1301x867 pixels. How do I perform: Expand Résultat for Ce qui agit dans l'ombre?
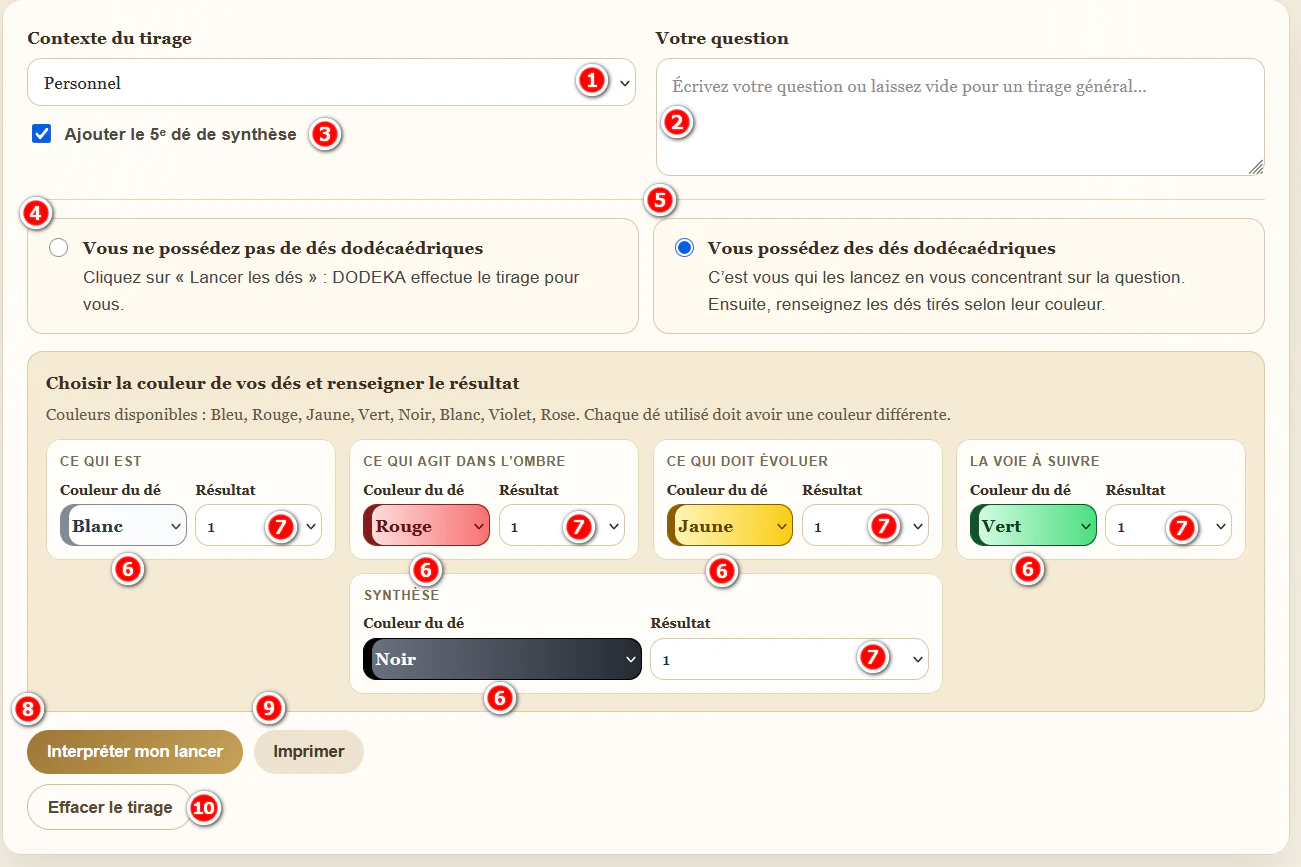click(562, 525)
